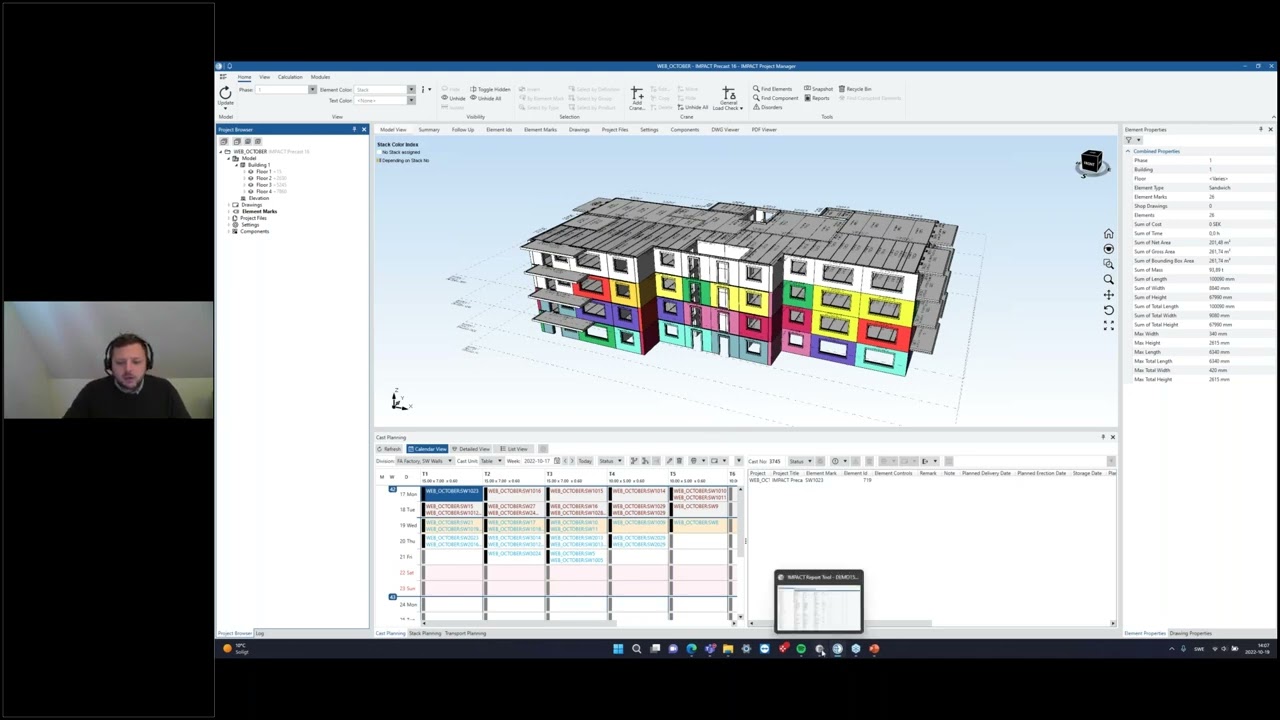Screen dimensions: 1280x720
Task: Select the Elevation tree item
Action: pyautogui.click(x=259, y=198)
